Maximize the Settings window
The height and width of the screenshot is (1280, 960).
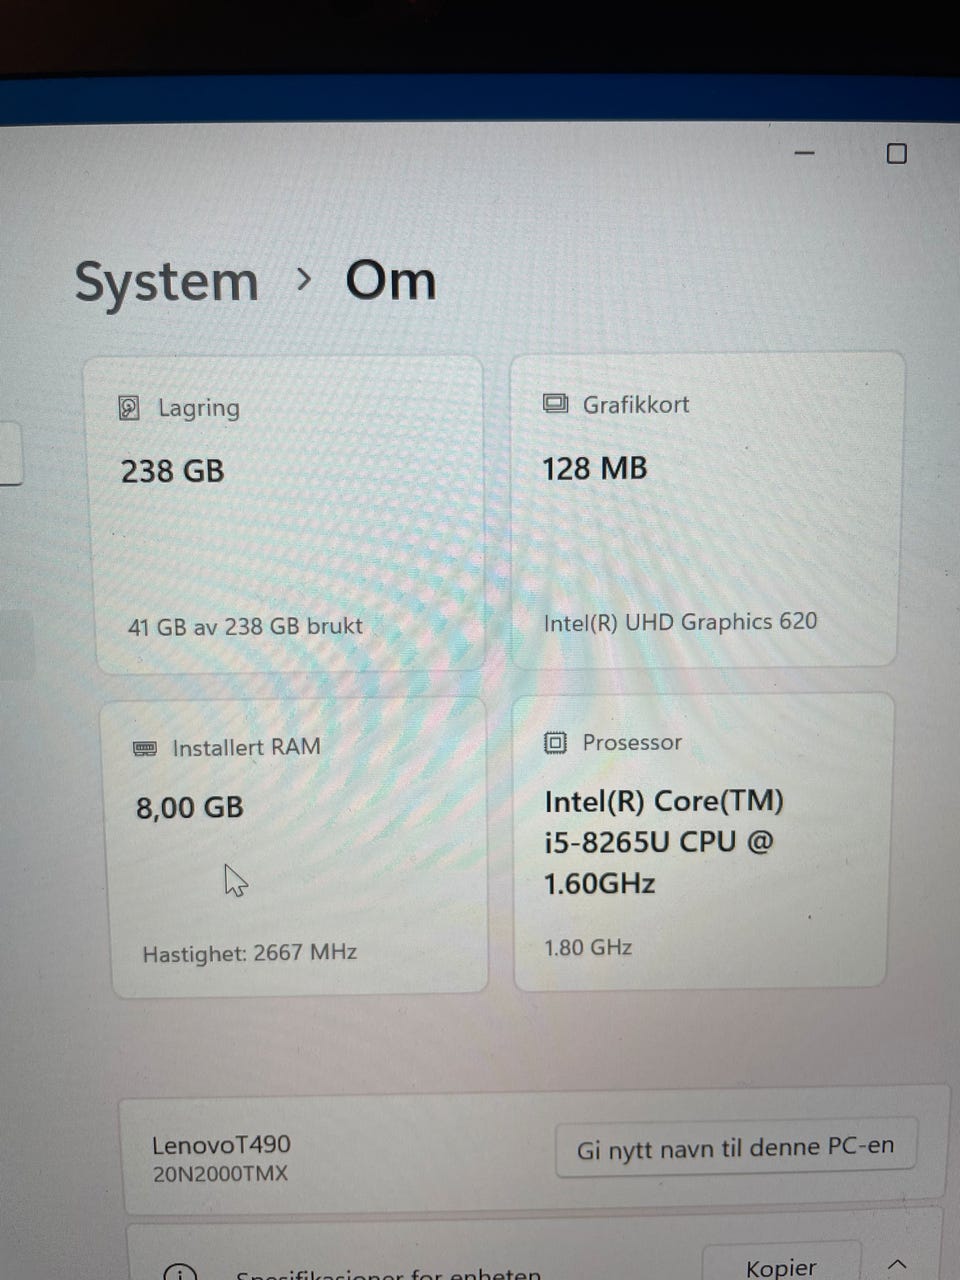[897, 153]
